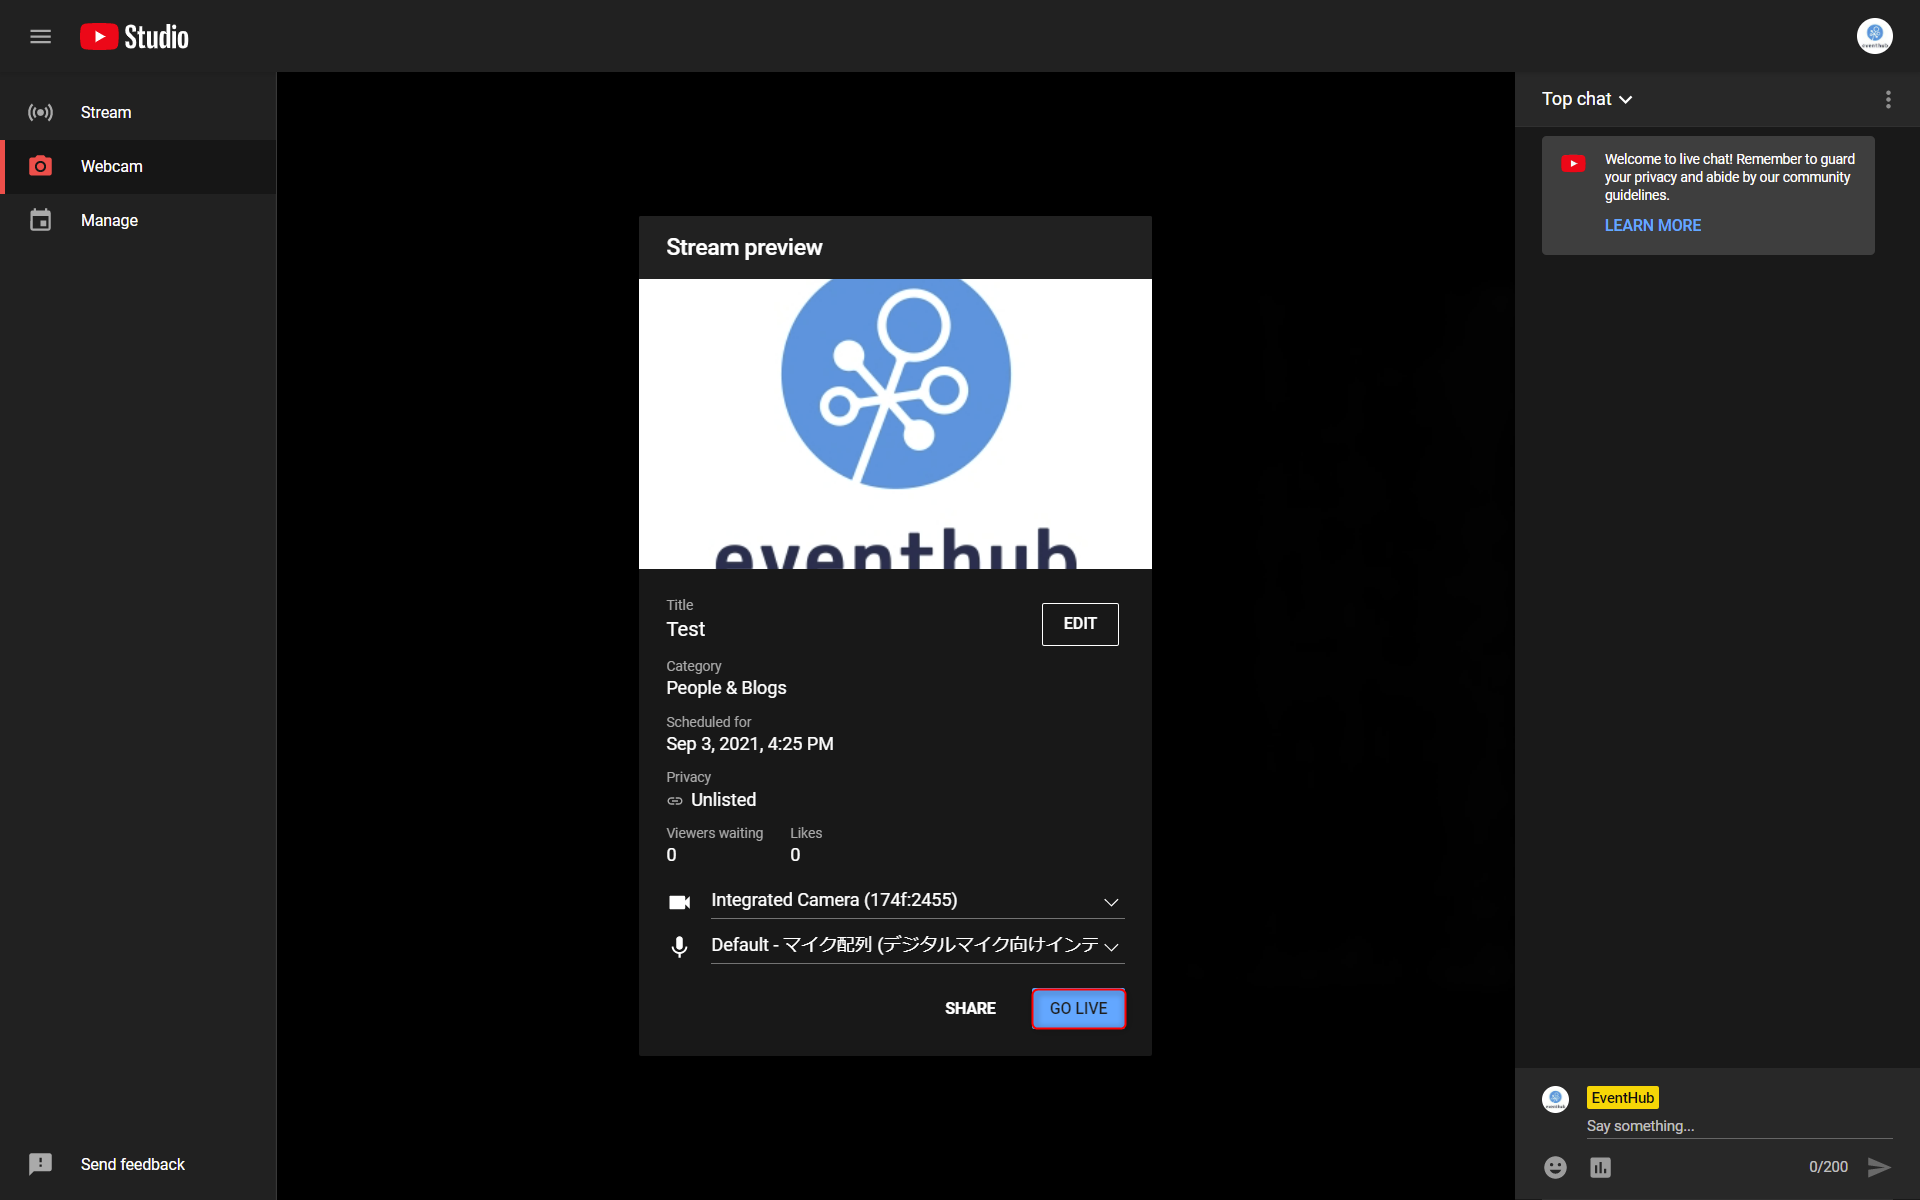Click the 'Stream preview' heading

(x=744, y=247)
